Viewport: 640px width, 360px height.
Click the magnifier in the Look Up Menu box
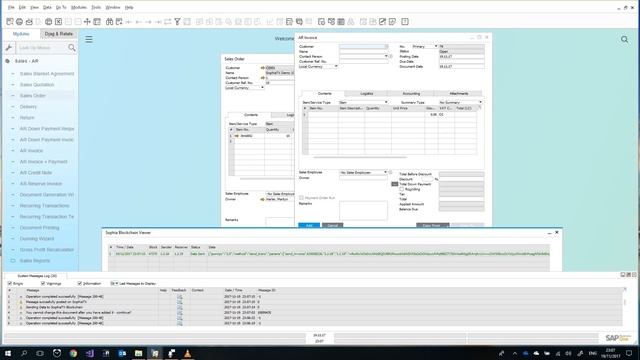point(72,48)
